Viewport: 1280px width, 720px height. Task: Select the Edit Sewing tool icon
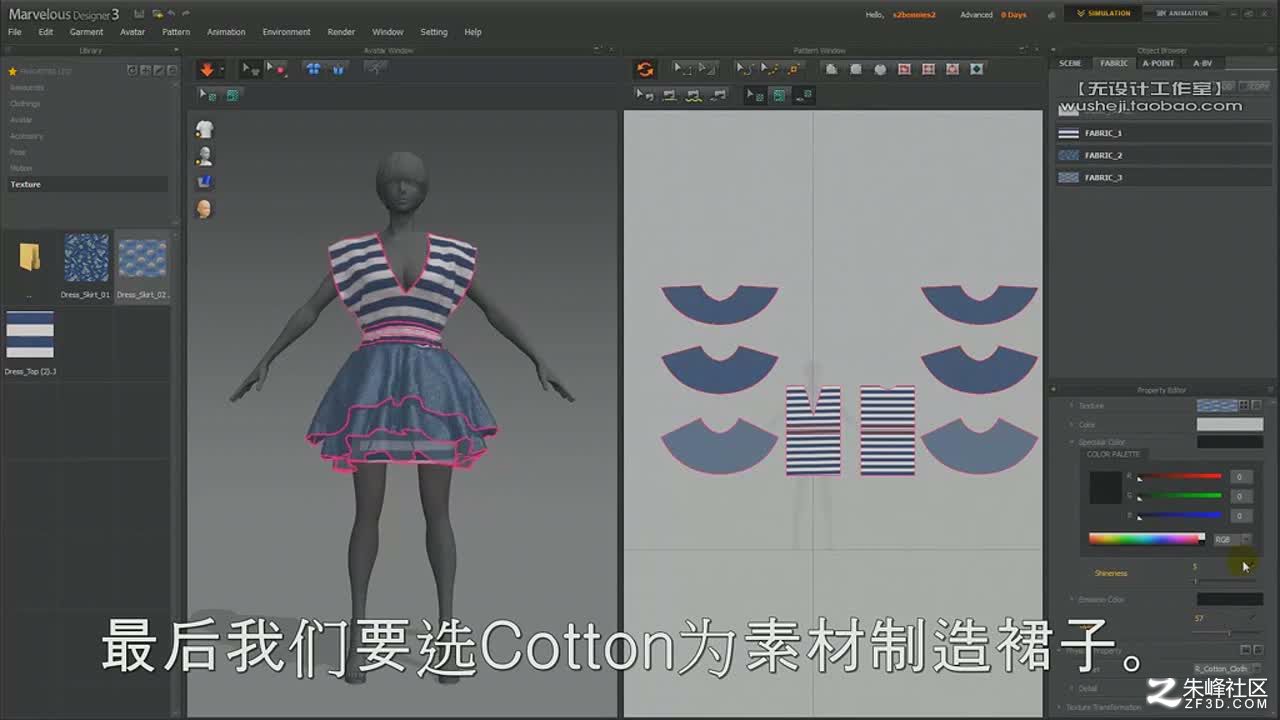pyautogui.click(x=645, y=95)
